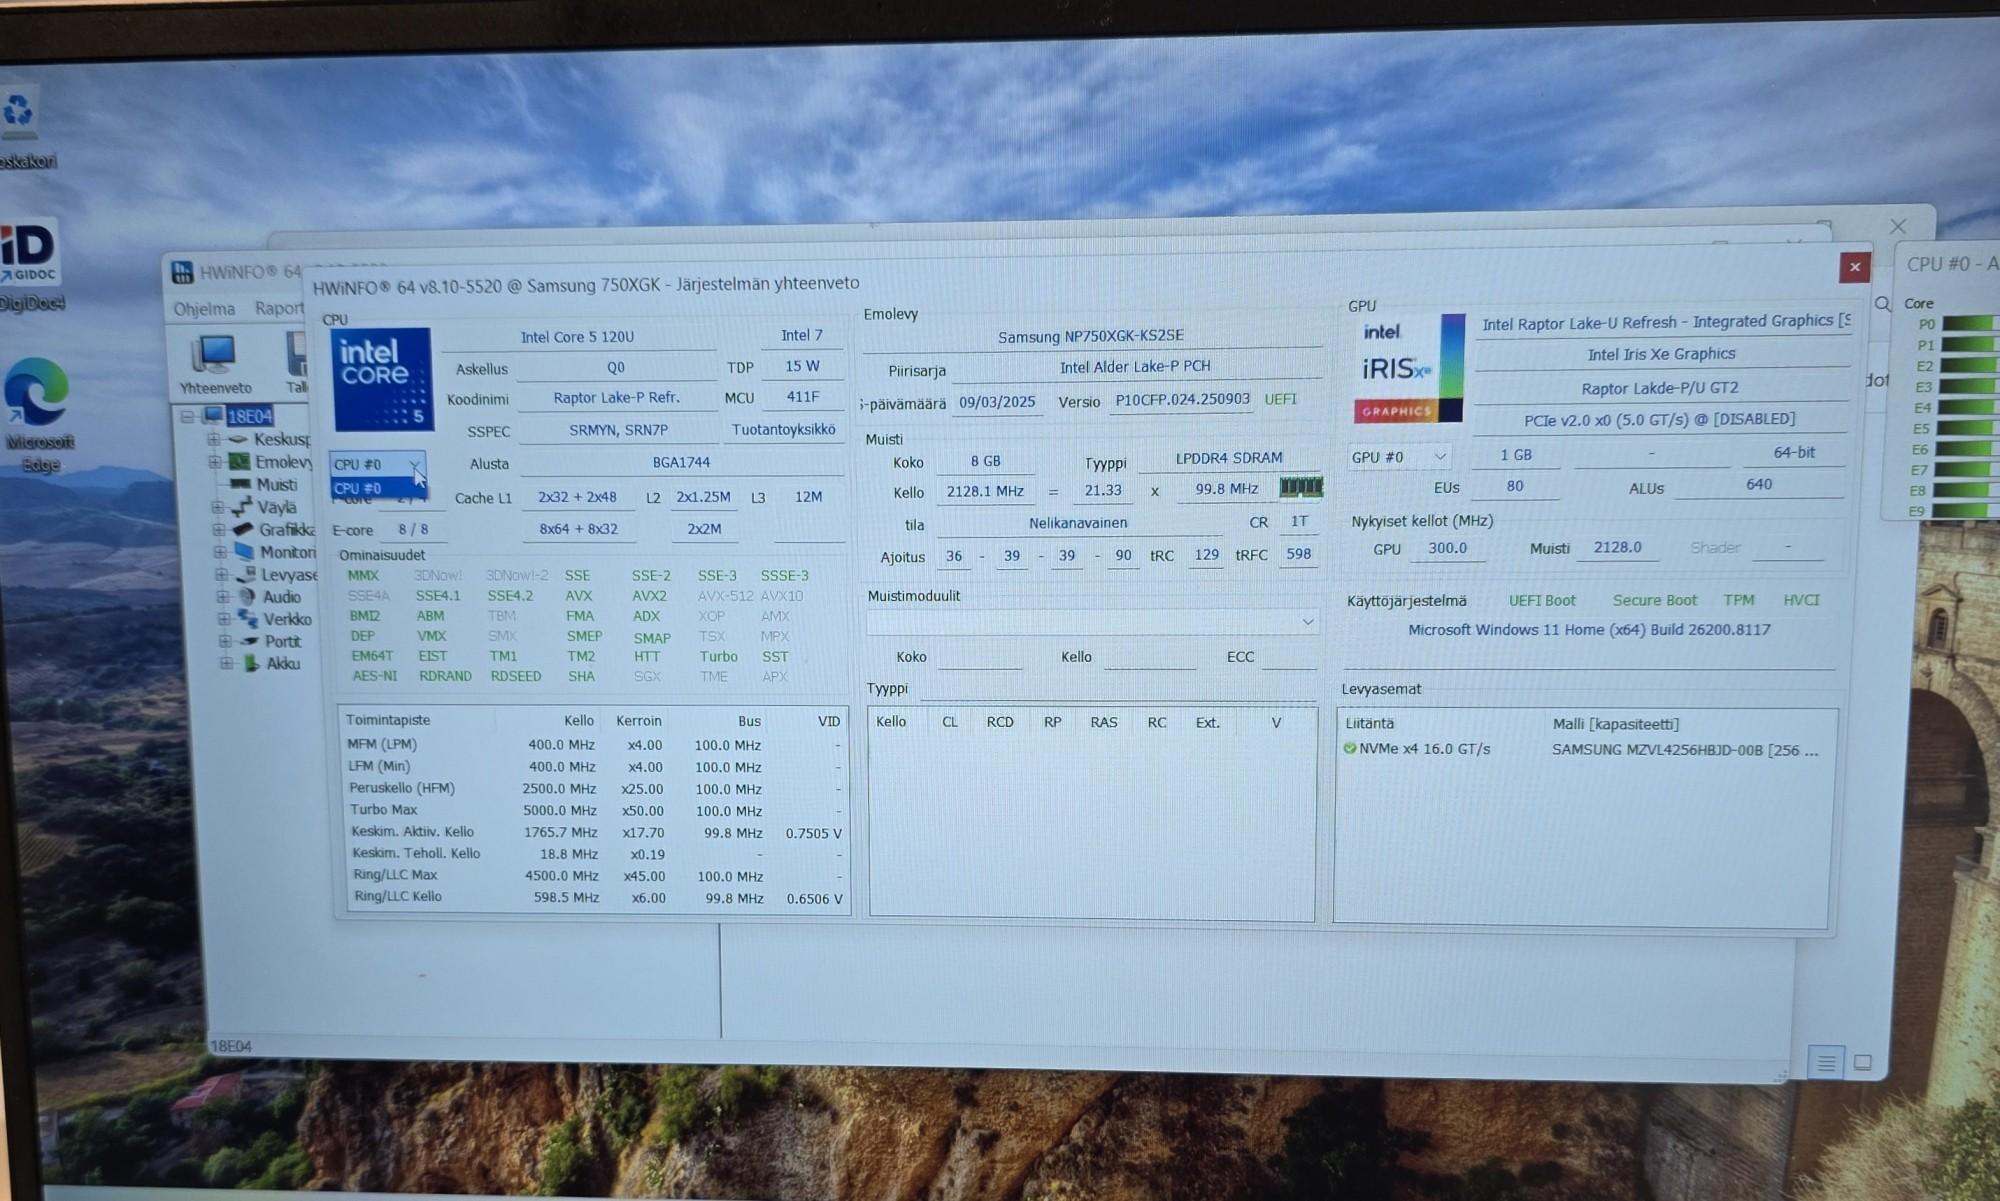Close the Järjestelmän yhteenveto window
Viewport: 2000px width, 1201px height.
click(x=1854, y=266)
